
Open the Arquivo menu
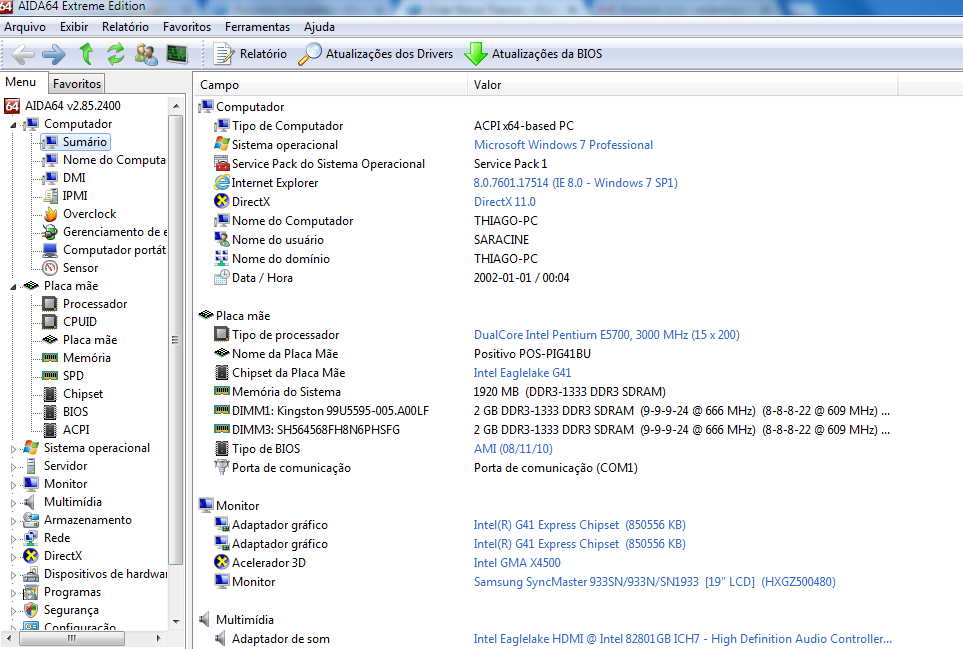(x=25, y=27)
